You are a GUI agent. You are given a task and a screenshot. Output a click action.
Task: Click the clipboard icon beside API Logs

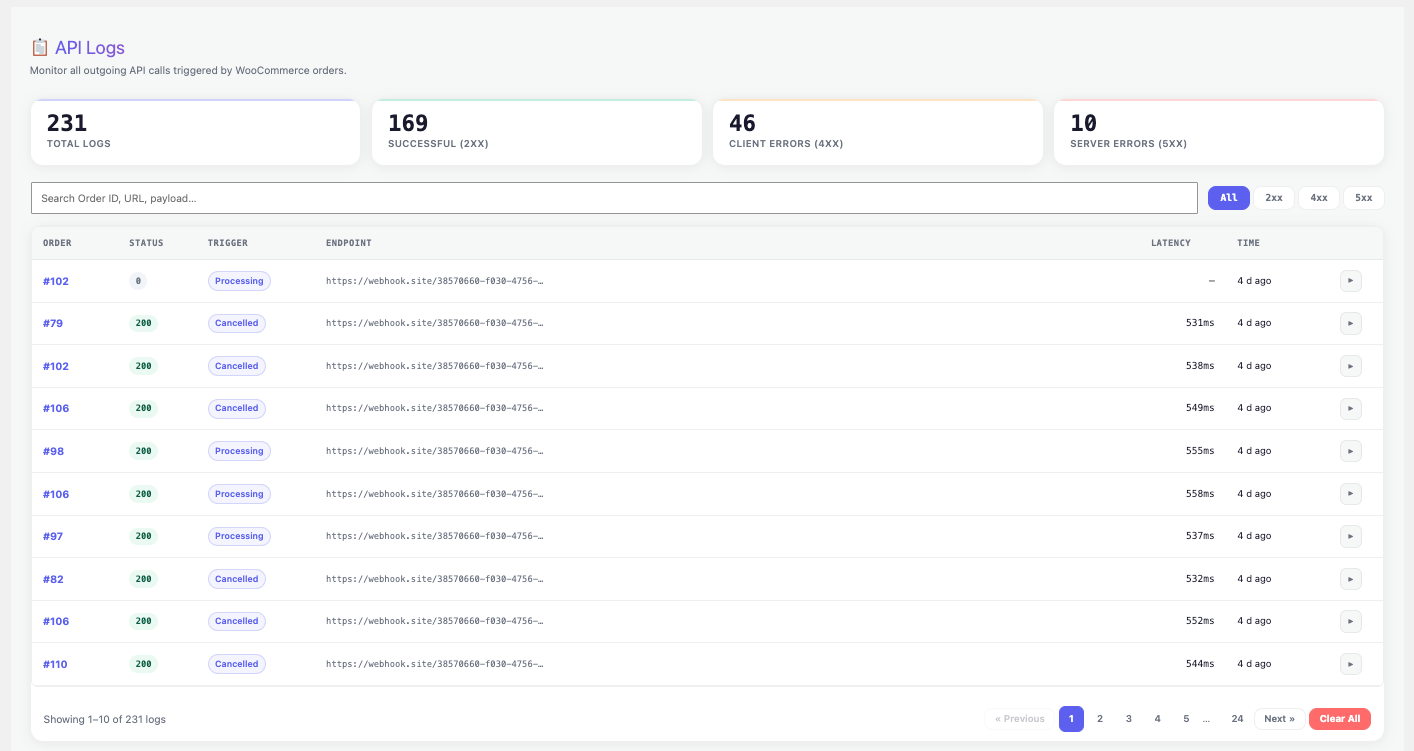click(x=40, y=47)
